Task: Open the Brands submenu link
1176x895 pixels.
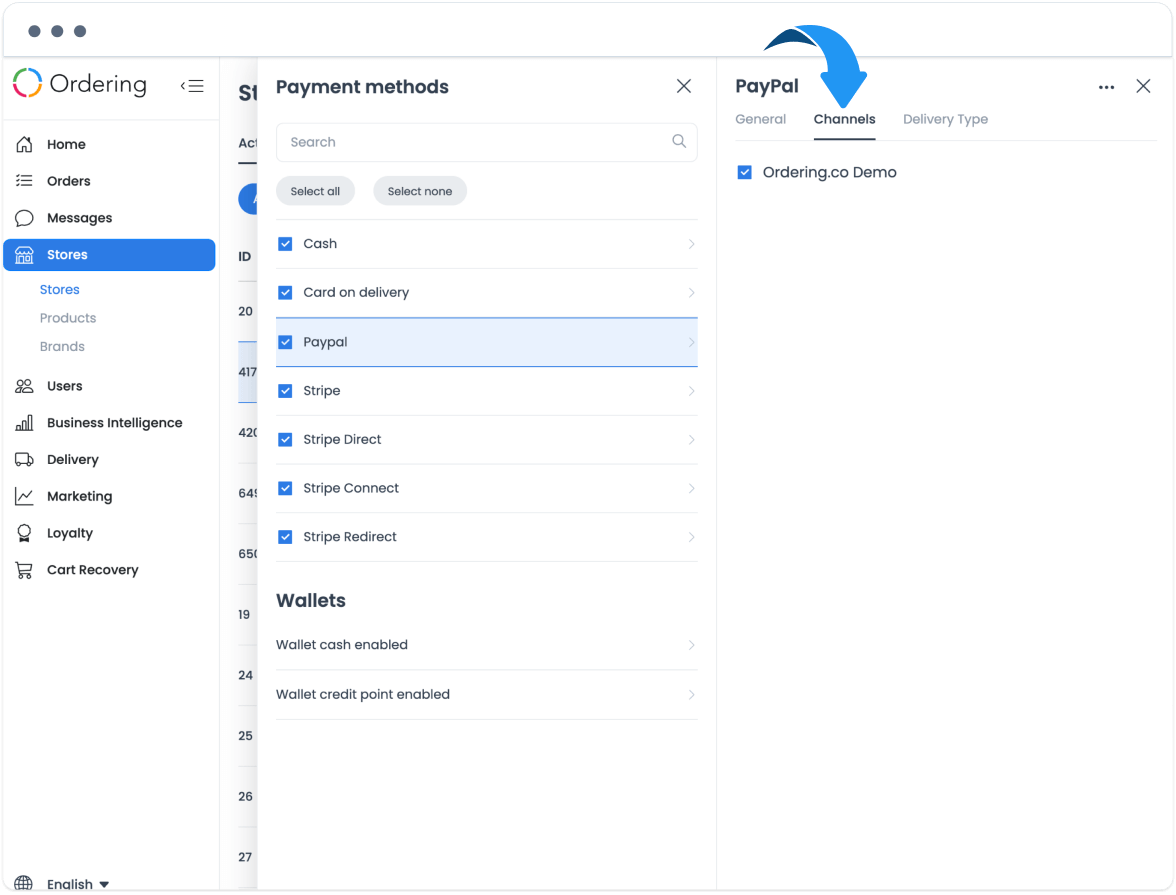Action: pos(62,347)
